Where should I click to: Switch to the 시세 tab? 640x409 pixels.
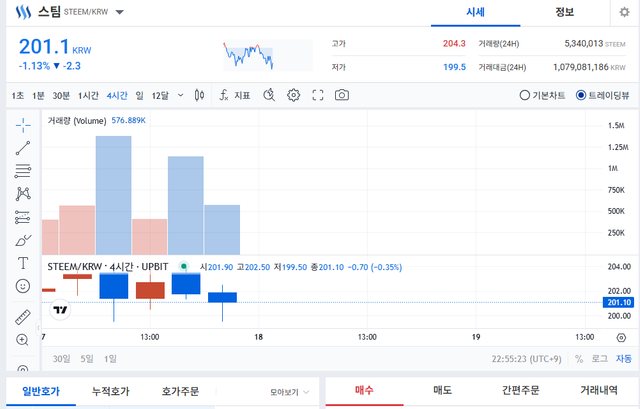pyautogui.click(x=476, y=12)
